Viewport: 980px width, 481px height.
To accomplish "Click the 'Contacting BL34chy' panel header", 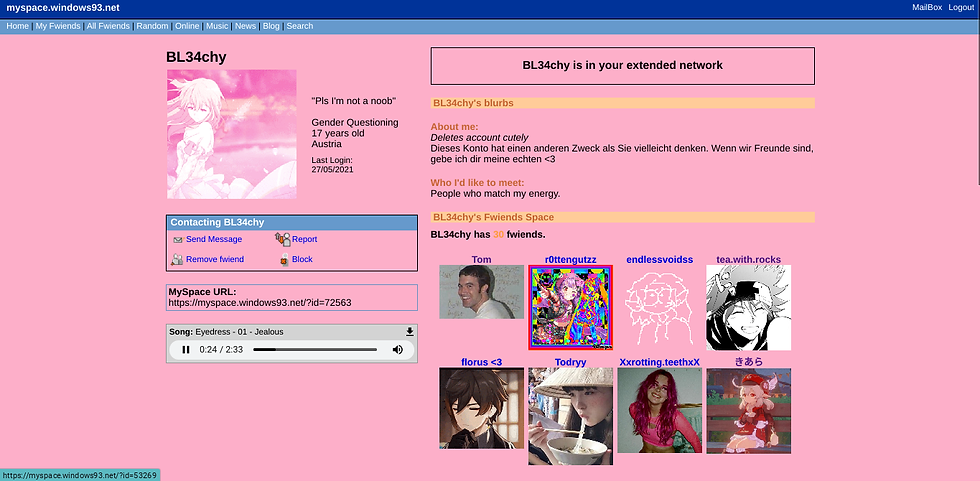I will point(292,222).
